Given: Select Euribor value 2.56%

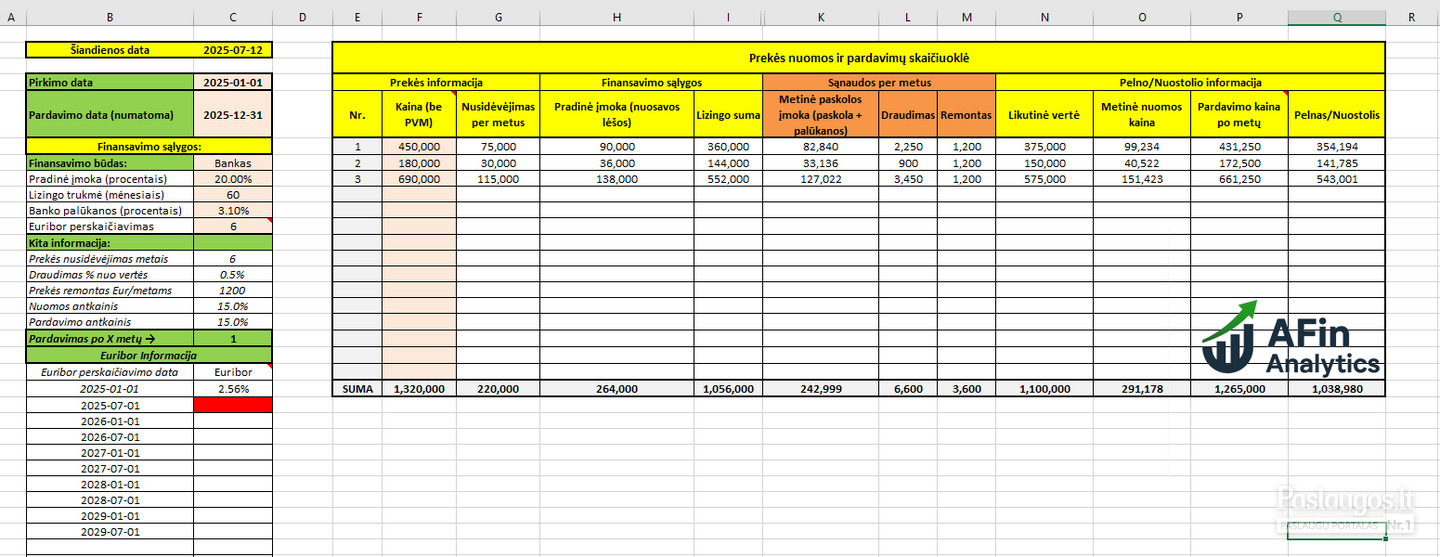Looking at the screenshot, I should coord(233,388).
